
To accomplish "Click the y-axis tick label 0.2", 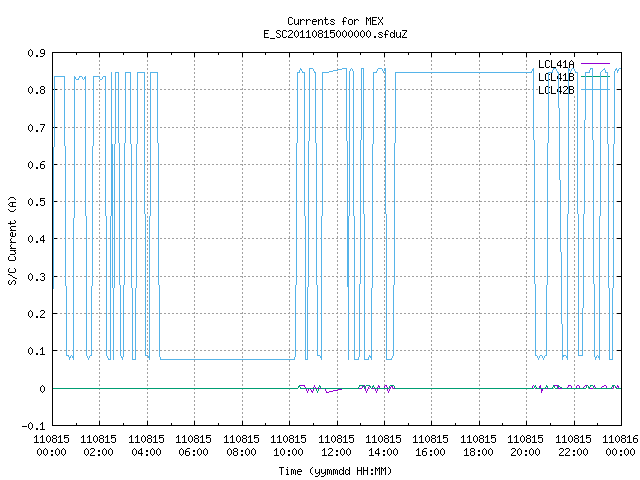I will point(36,314).
